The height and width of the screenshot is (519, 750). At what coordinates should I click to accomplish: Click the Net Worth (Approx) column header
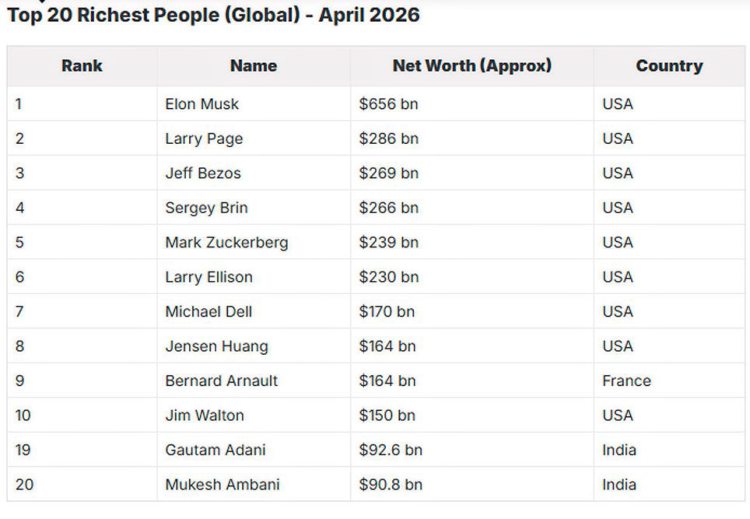(x=472, y=66)
